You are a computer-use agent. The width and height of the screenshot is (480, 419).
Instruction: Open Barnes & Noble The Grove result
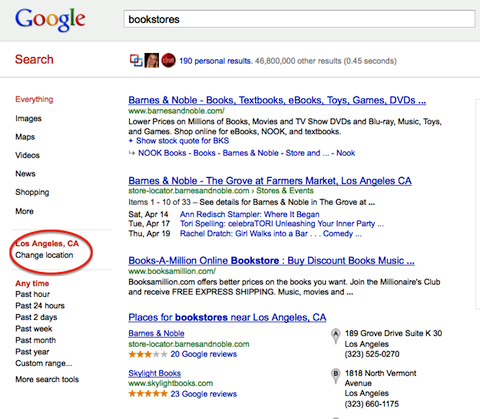(x=270, y=181)
